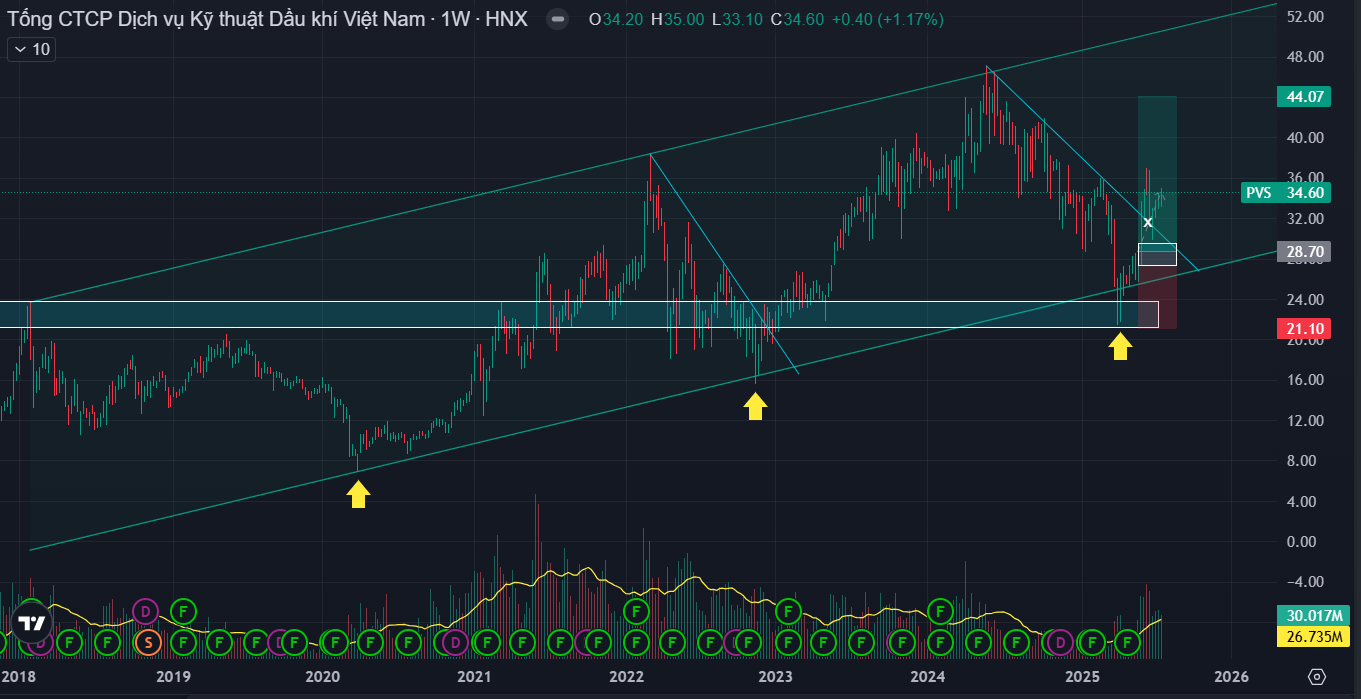The width and height of the screenshot is (1361, 699).
Task: Click the red 21.10 stop price label
Action: point(1303,328)
